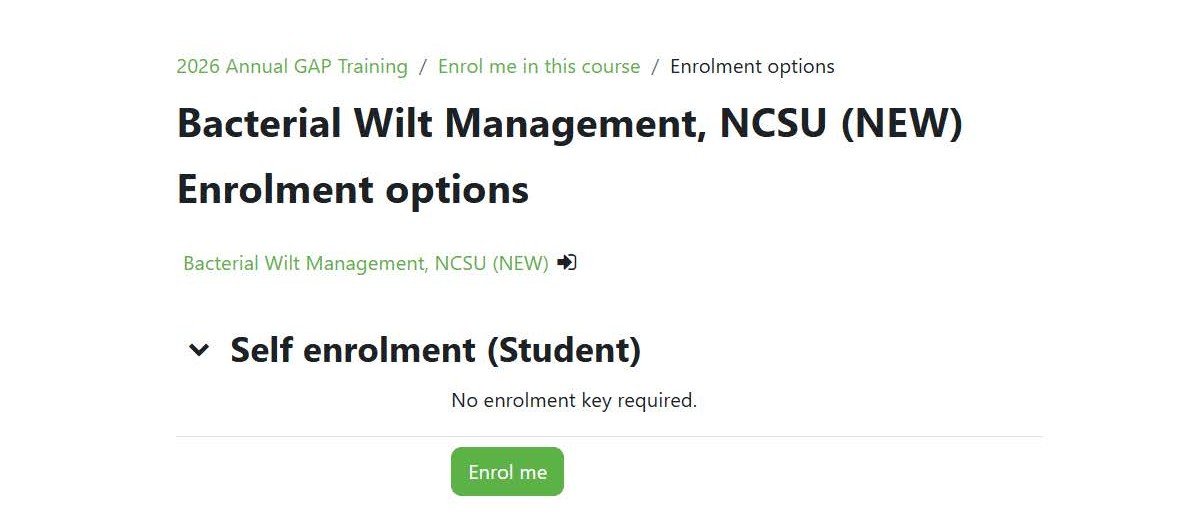
Task: Go to Enrol me in this course breadcrumb
Action: coord(539,67)
